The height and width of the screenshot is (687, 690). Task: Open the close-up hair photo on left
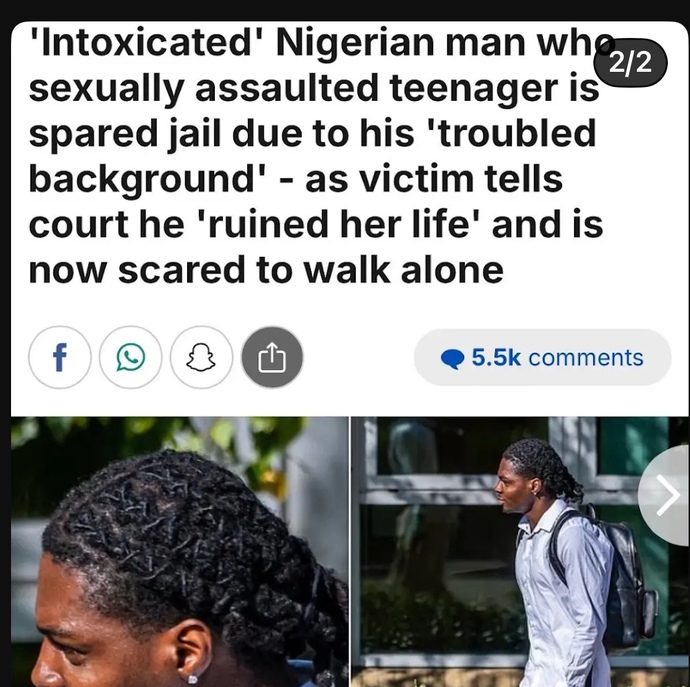pyautogui.click(x=180, y=551)
